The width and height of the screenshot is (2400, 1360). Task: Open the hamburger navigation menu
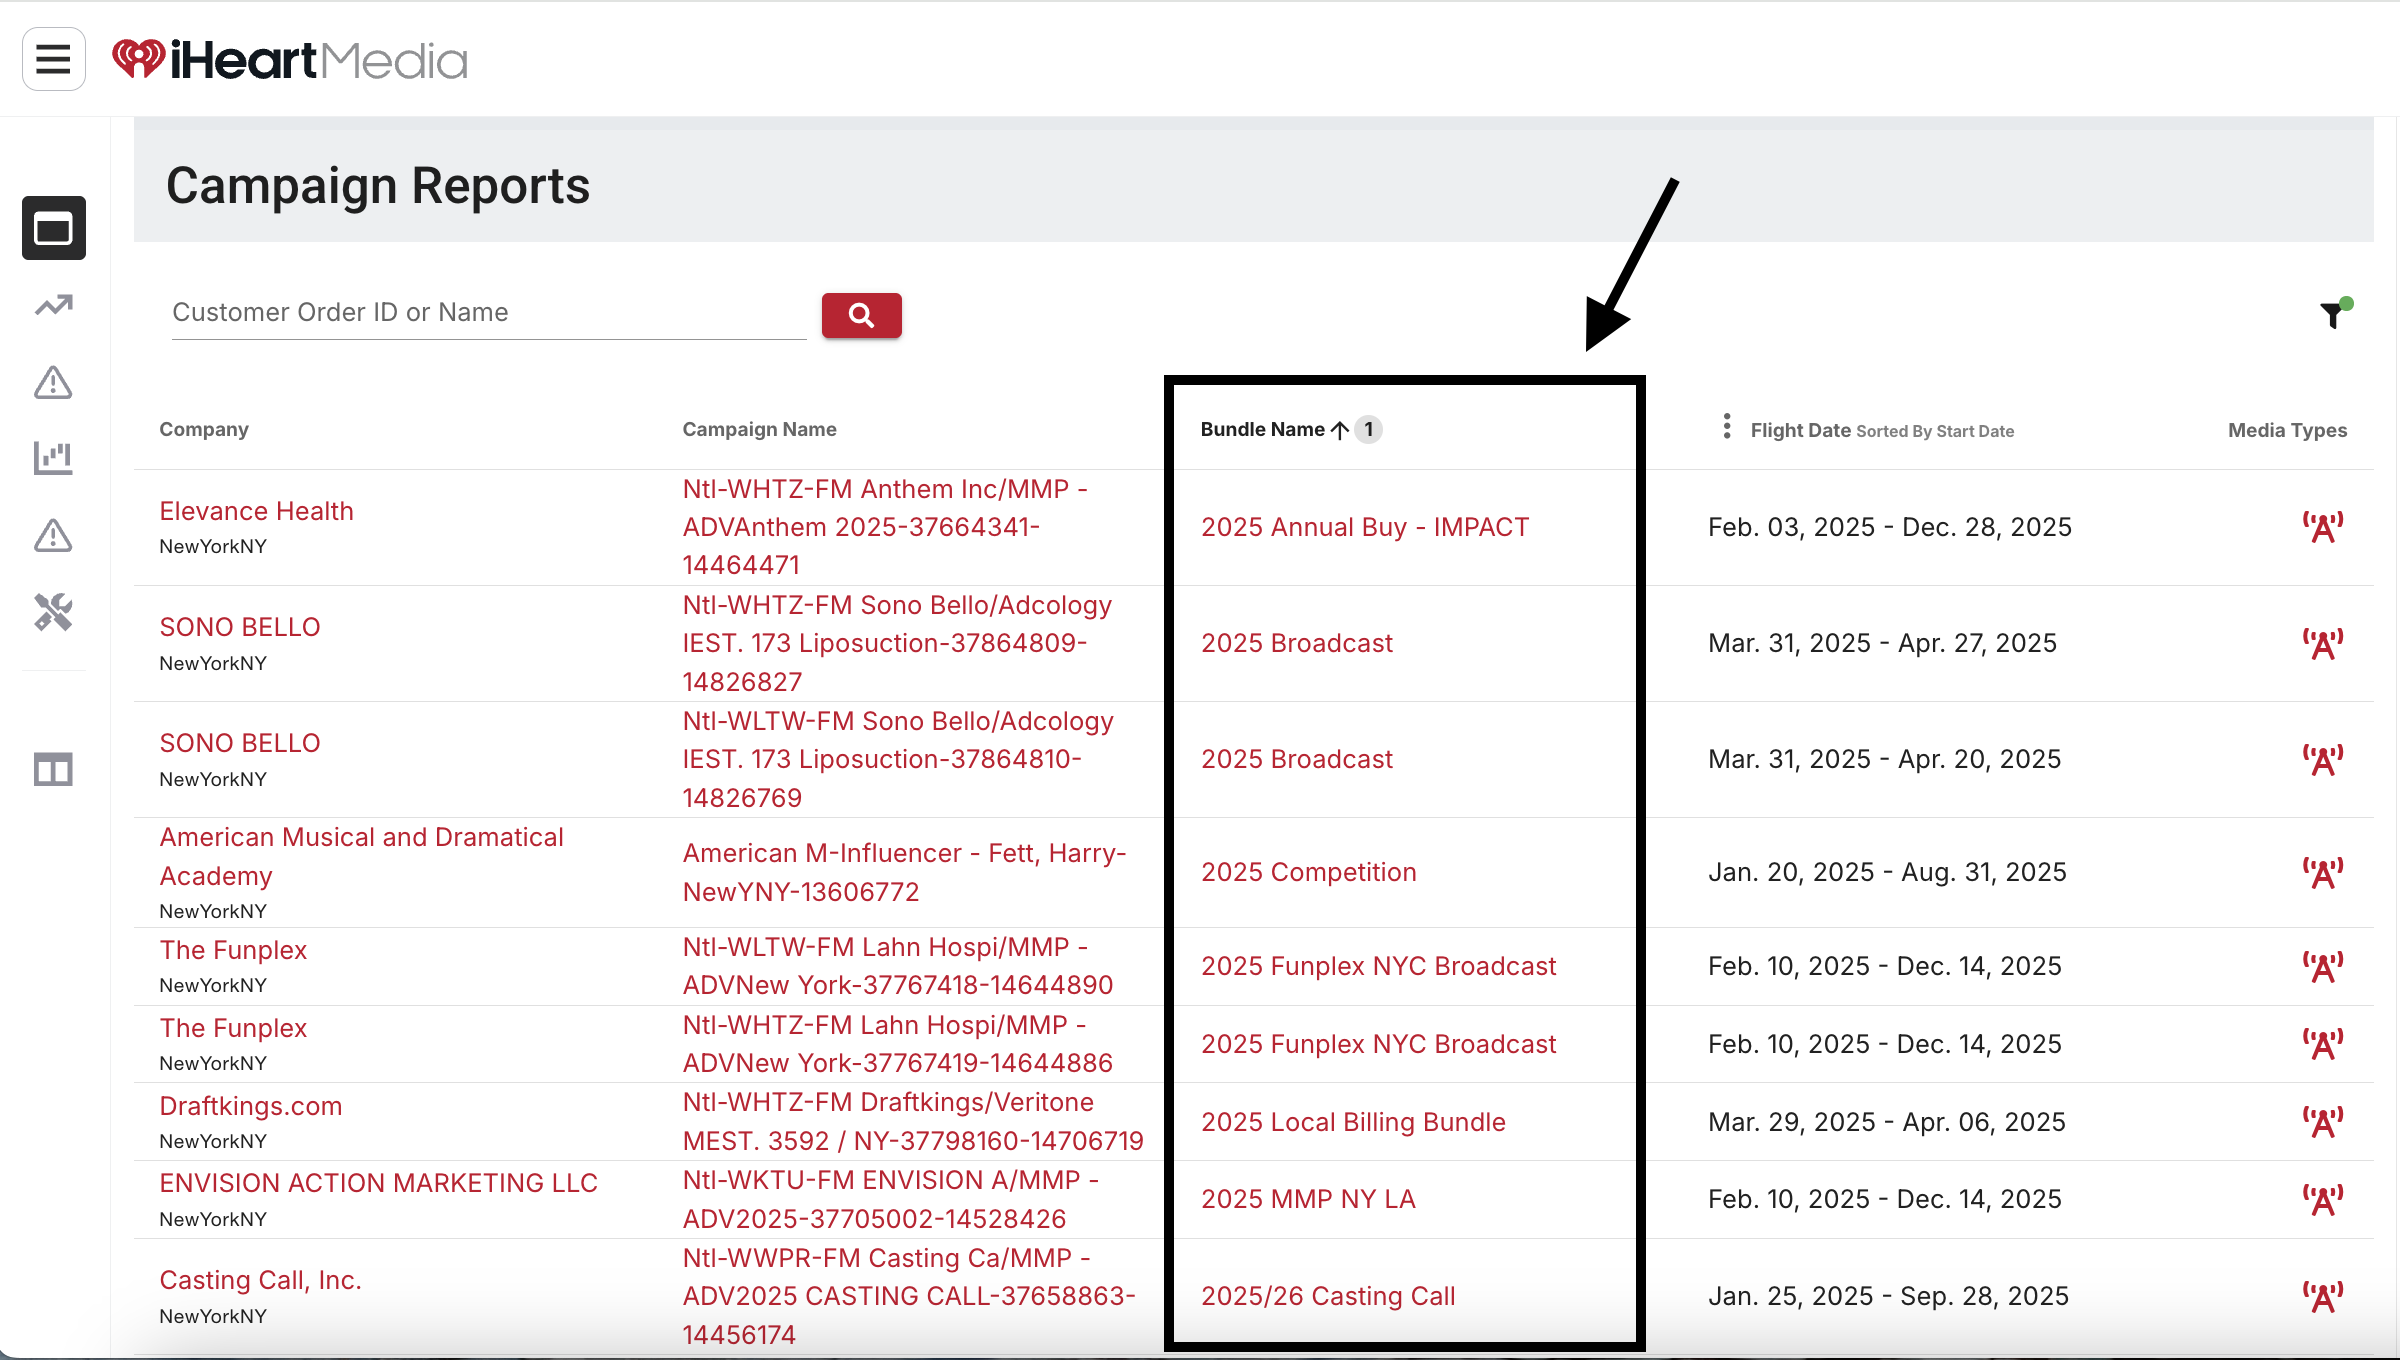54,59
